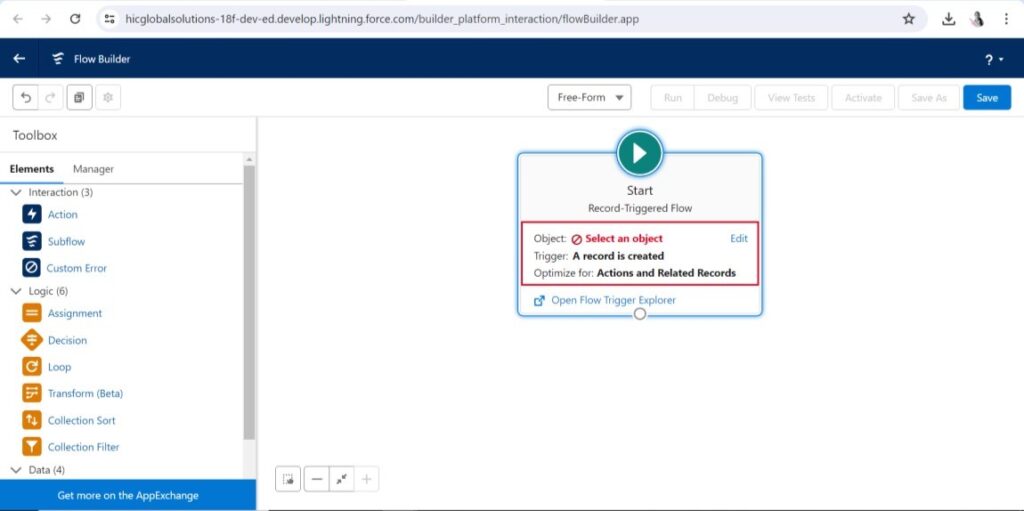1024x511 pixels.
Task: Click the Collection Sort label
Action: coord(82,420)
